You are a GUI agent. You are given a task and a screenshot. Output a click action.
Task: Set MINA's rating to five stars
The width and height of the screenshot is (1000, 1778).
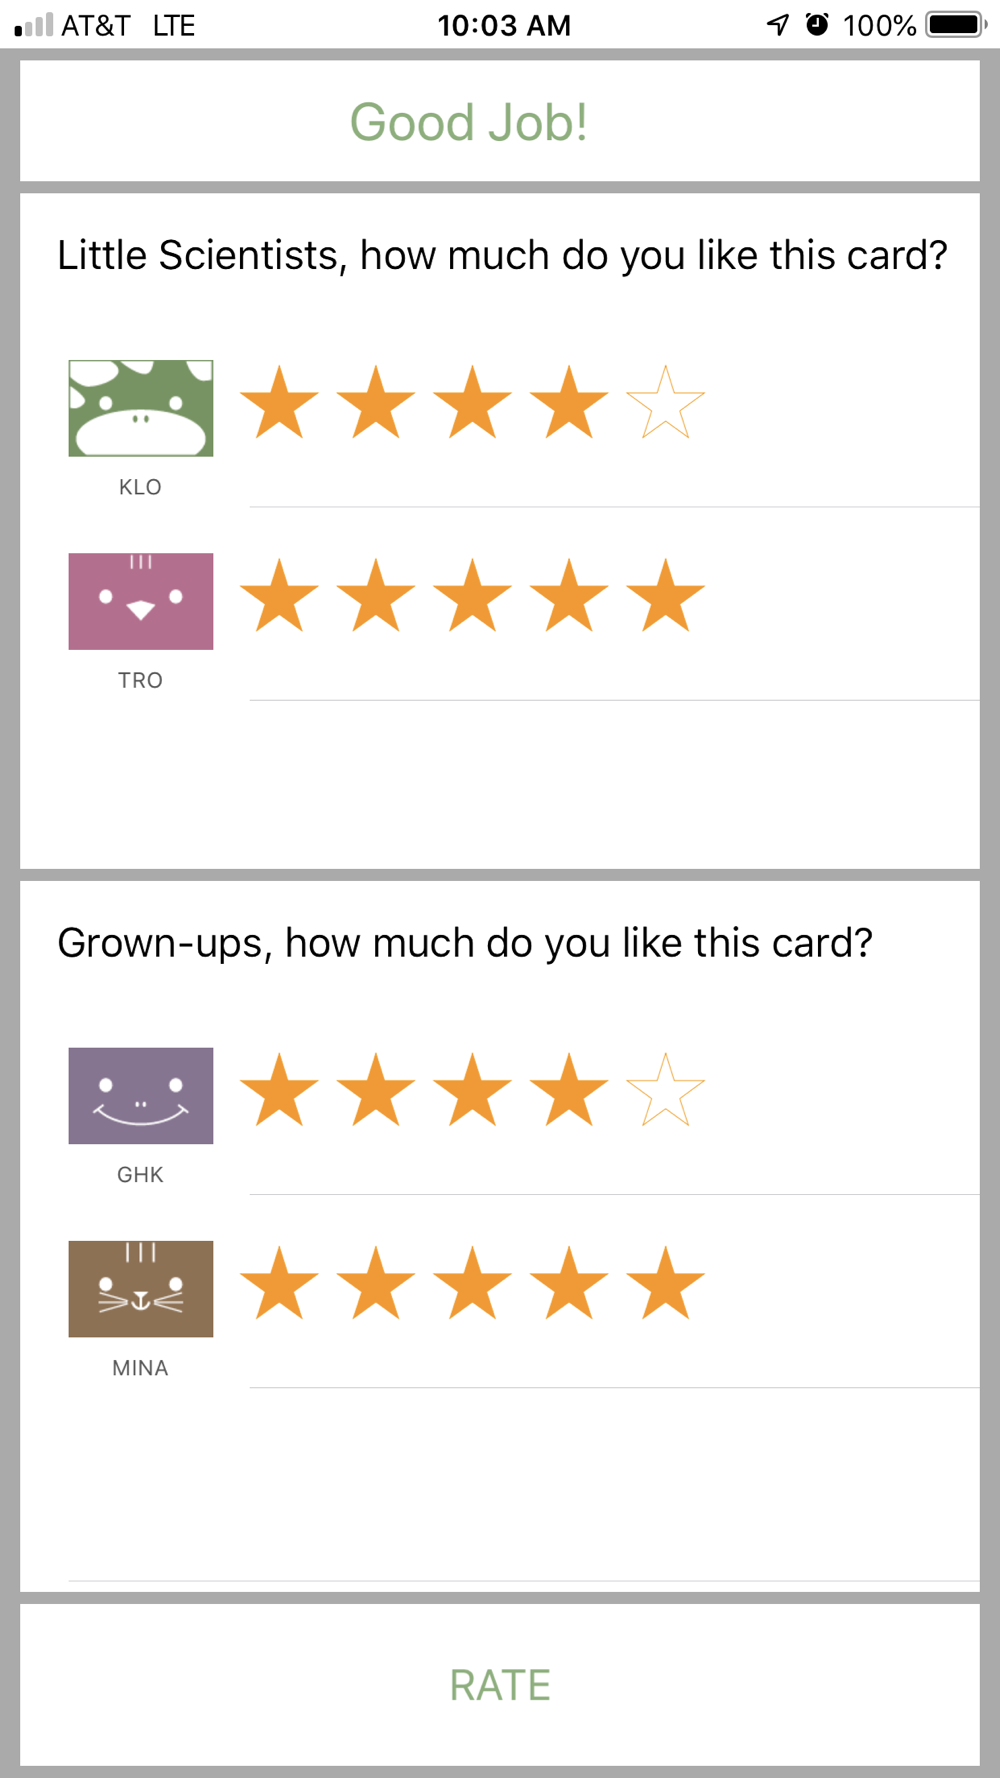665,1283
